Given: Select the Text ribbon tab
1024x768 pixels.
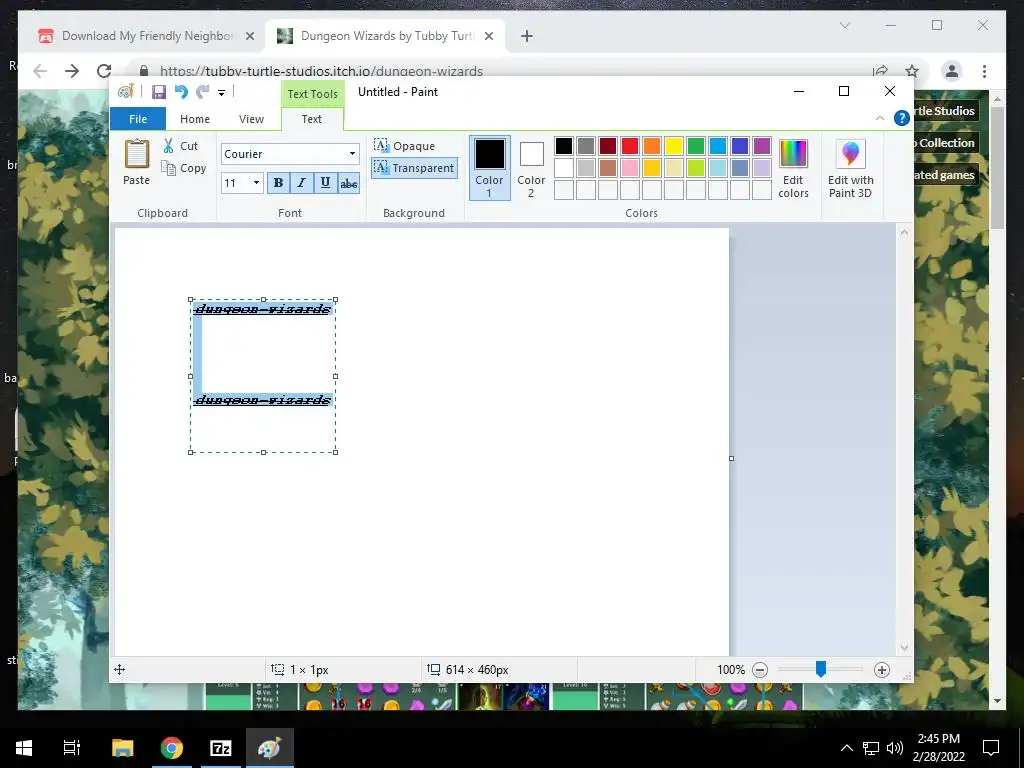Looking at the screenshot, I should click(x=312, y=119).
